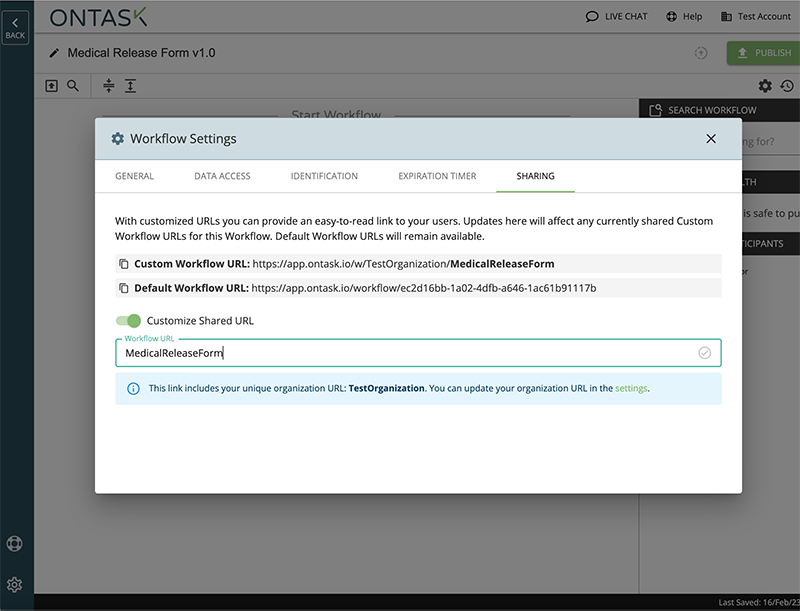Open Live Chat
Screen dimensions: 800x611
point(616,16)
